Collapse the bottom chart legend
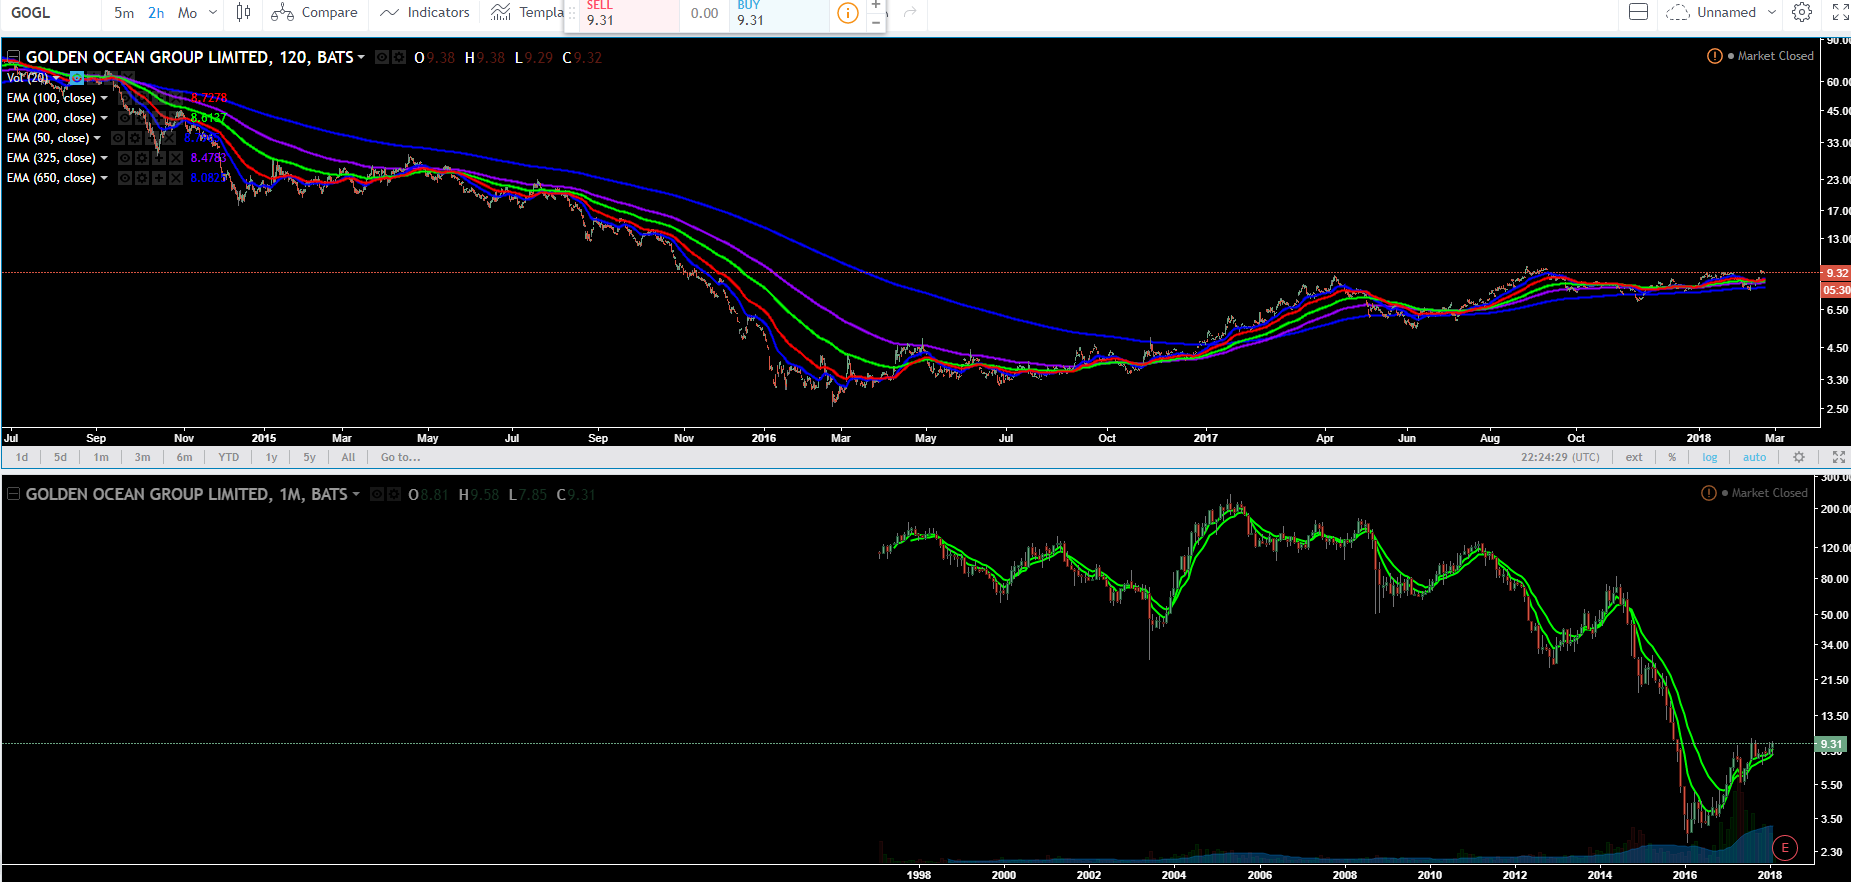The height and width of the screenshot is (882, 1851). click(13, 494)
